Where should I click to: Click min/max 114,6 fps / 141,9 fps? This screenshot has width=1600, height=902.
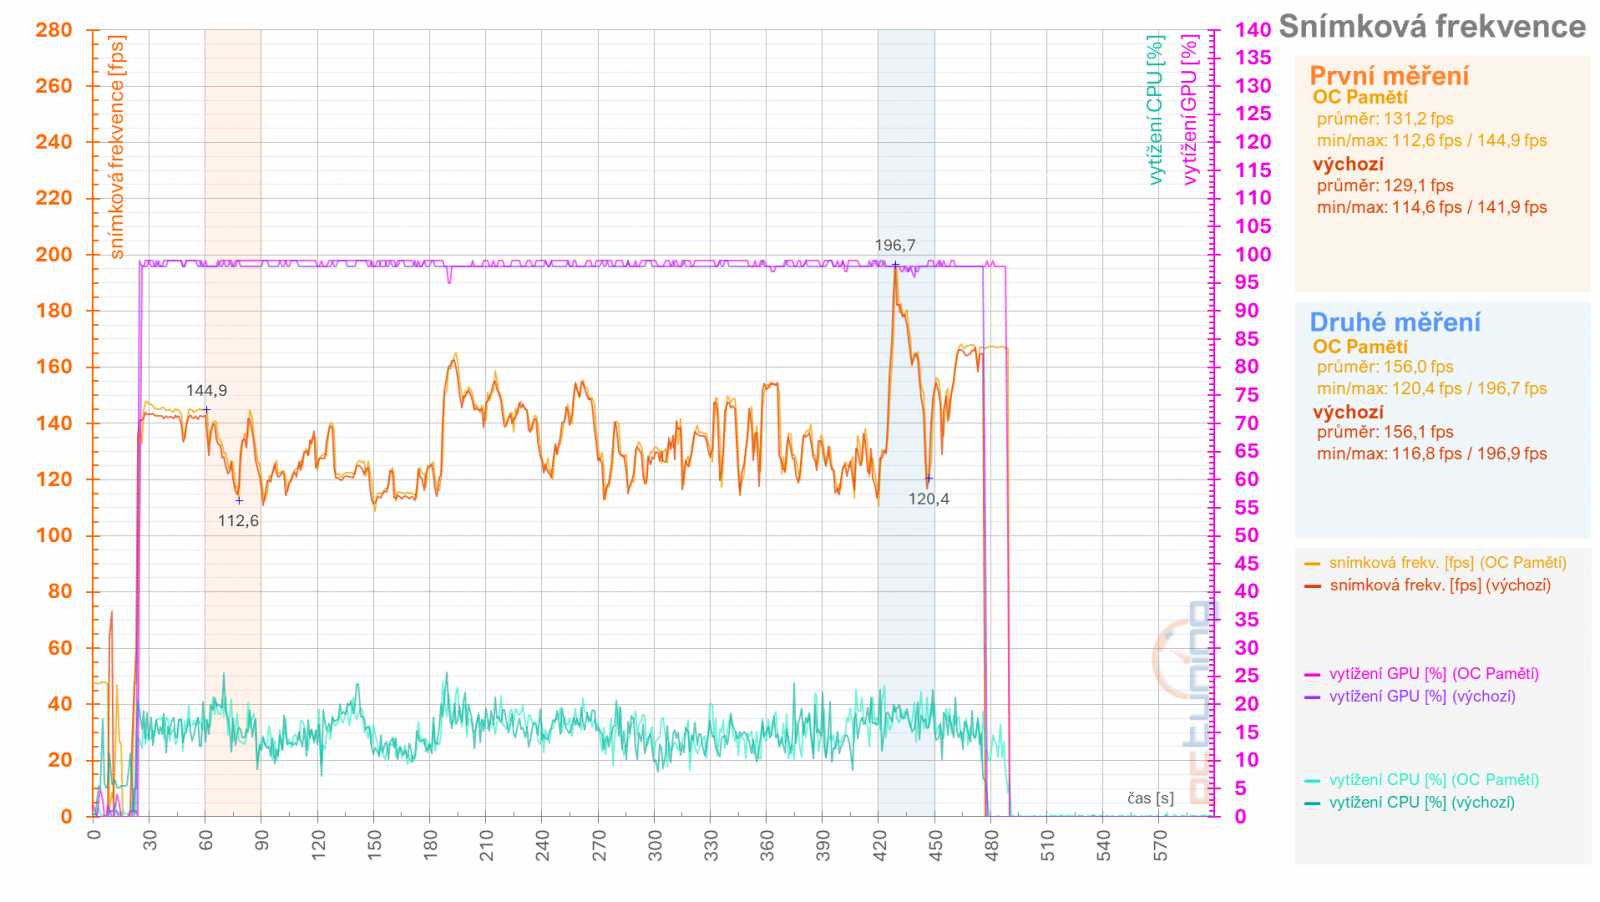click(x=1432, y=208)
